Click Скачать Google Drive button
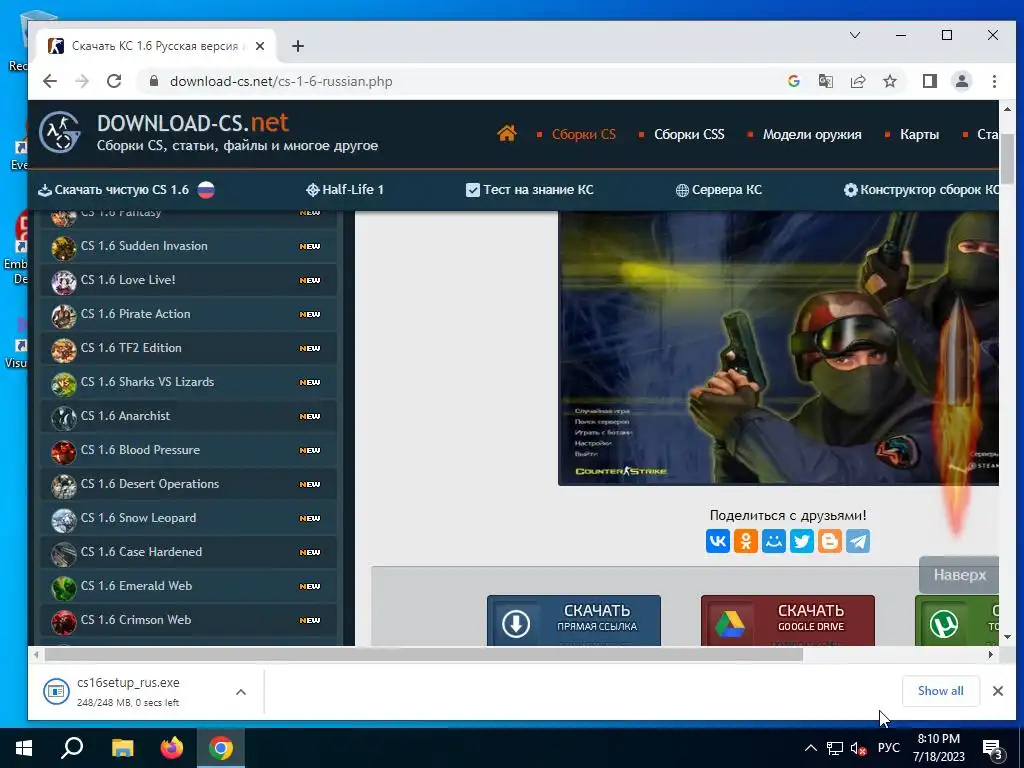The width and height of the screenshot is (1024, 768). [788, 620]
